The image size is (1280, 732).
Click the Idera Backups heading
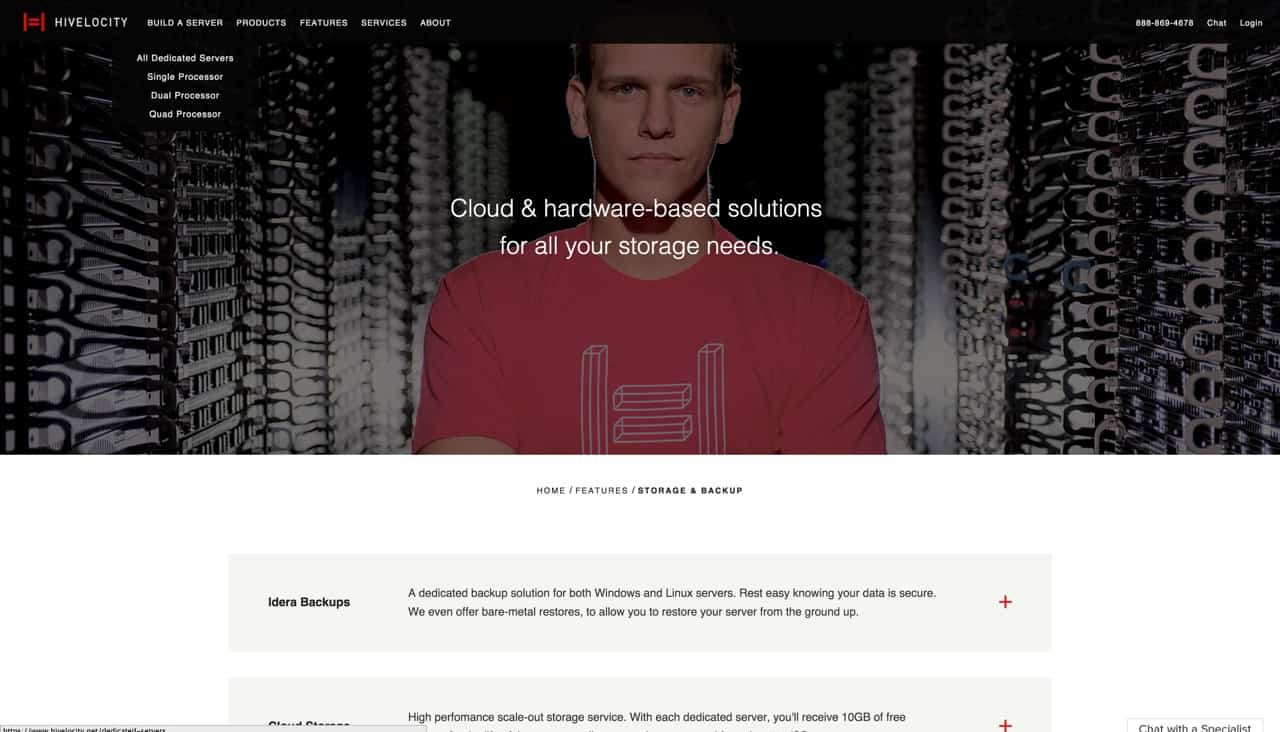coord(309,602)
